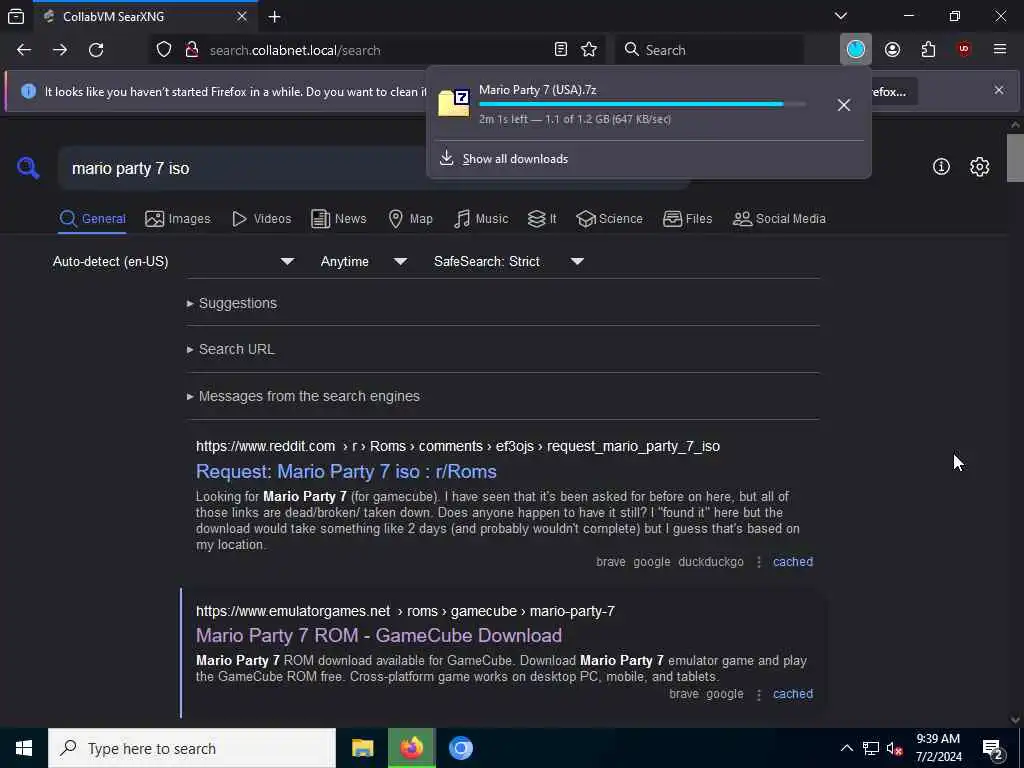Open the Firefox hamburger menu
The height and width of the screenshot is (768, 1024).
point(1000,50)
